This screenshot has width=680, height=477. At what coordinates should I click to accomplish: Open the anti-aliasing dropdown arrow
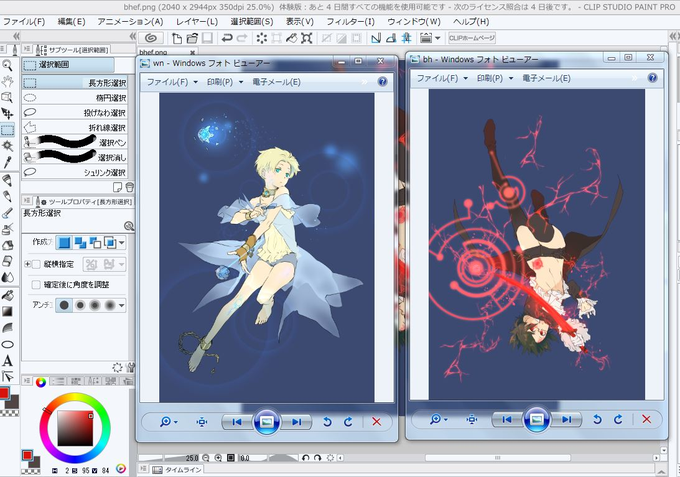122,305
